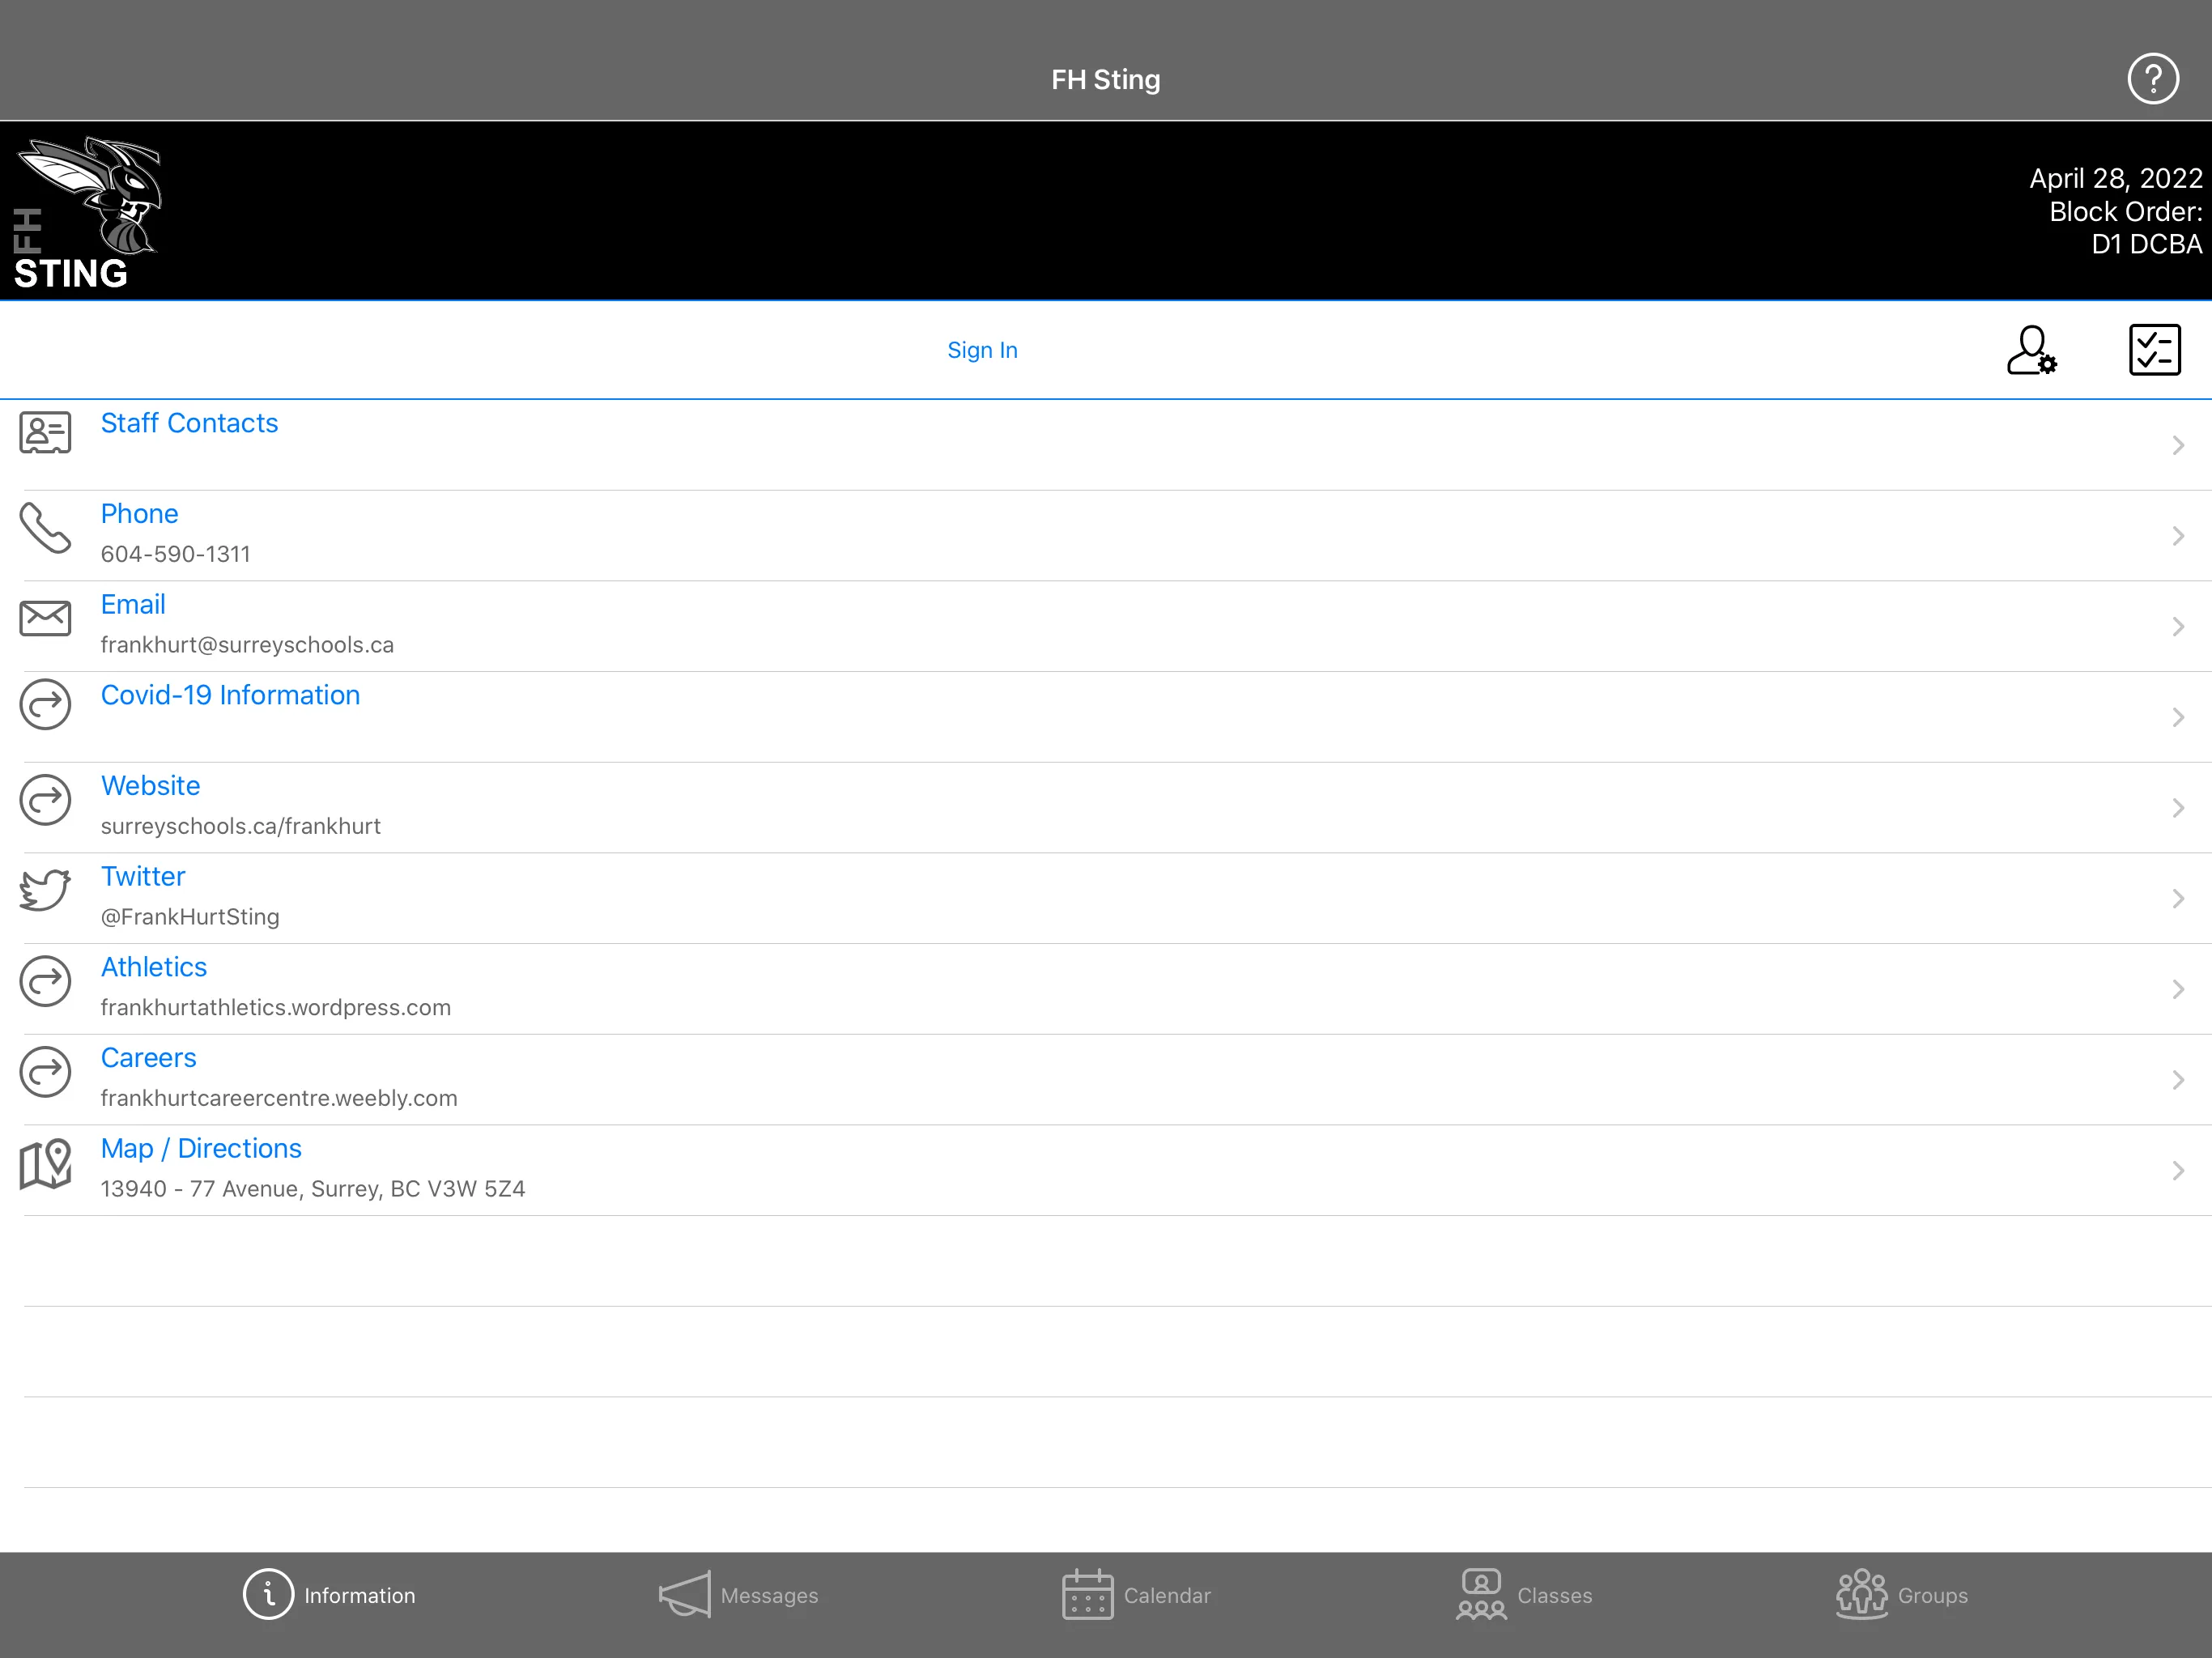Expand the Twitter row chevron
The image size is (2212, 1658).
coord(2178,899)
